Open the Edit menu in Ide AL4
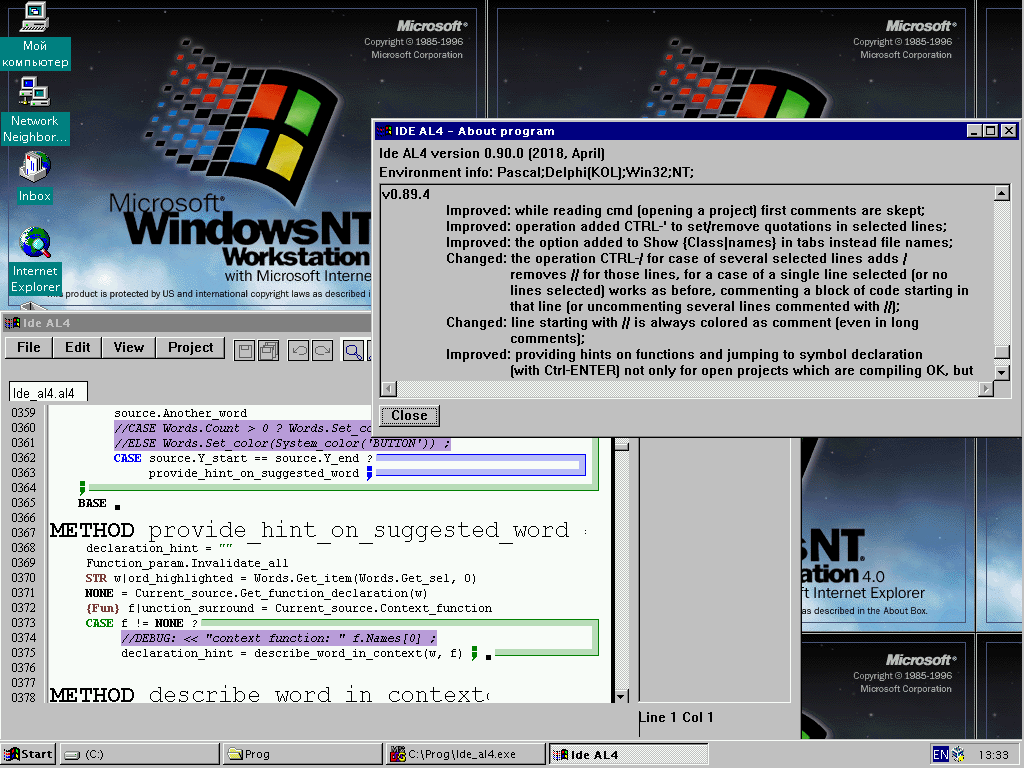The height and width of the screenshot is (768, 1024). 77,347
